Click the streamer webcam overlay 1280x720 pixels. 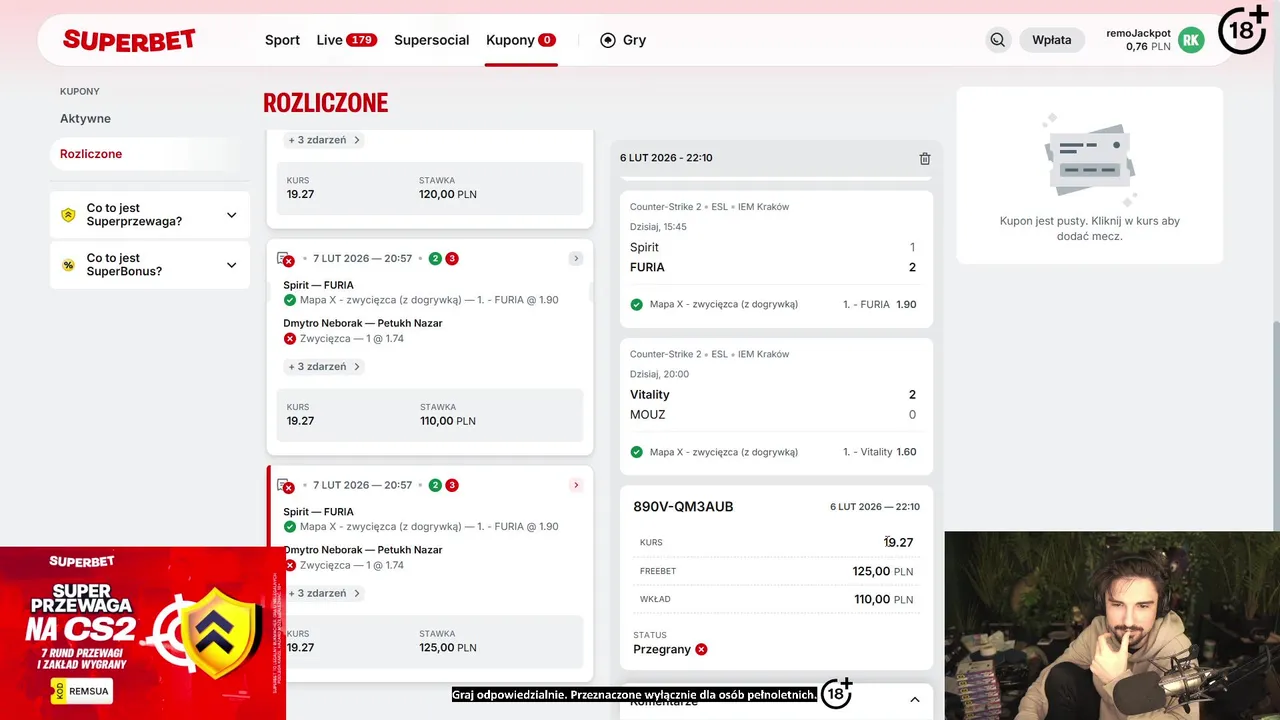point(1112,626)
